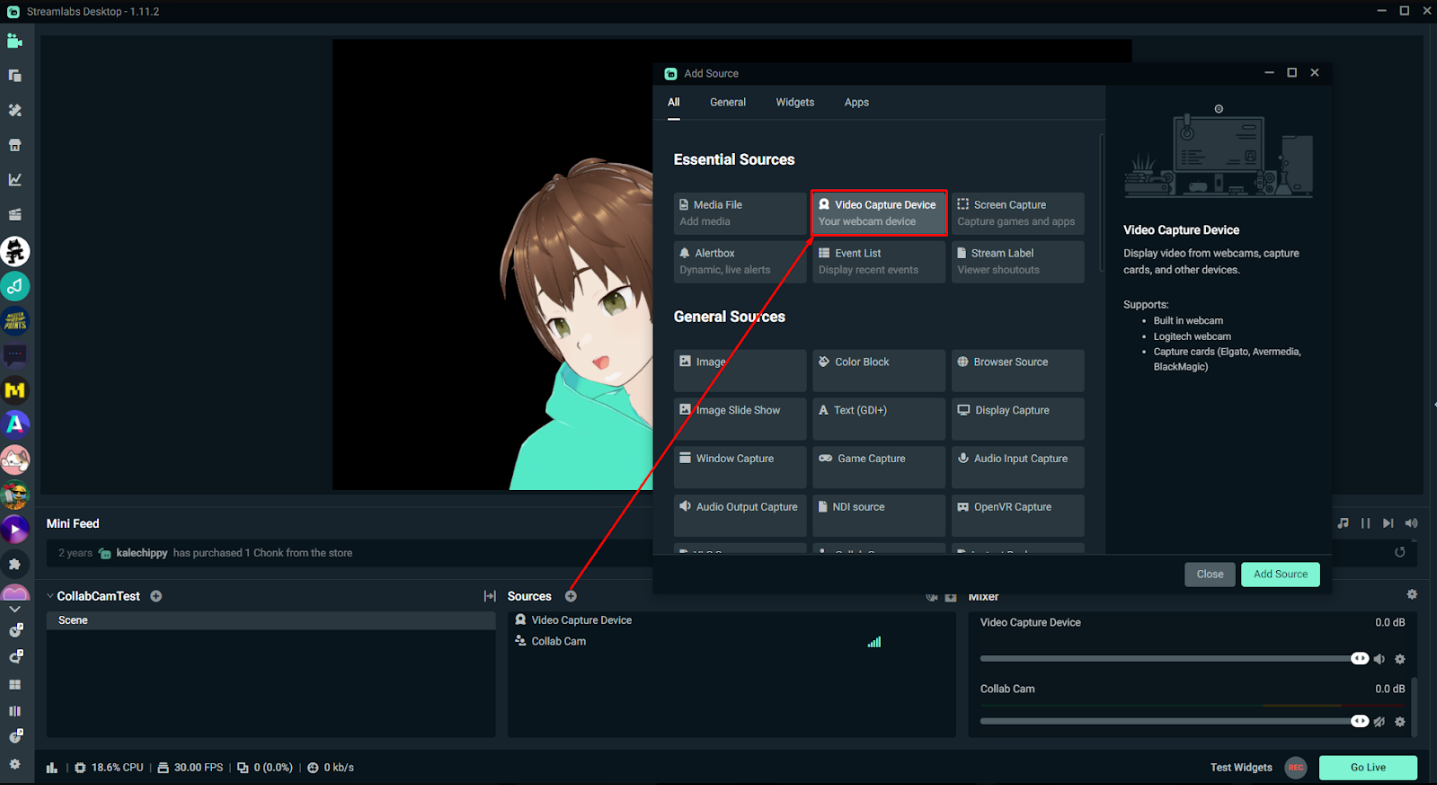Choose the Video Capture Device source tile
Viewport: 1437px width, 785px height.
[x=879, y=213]
